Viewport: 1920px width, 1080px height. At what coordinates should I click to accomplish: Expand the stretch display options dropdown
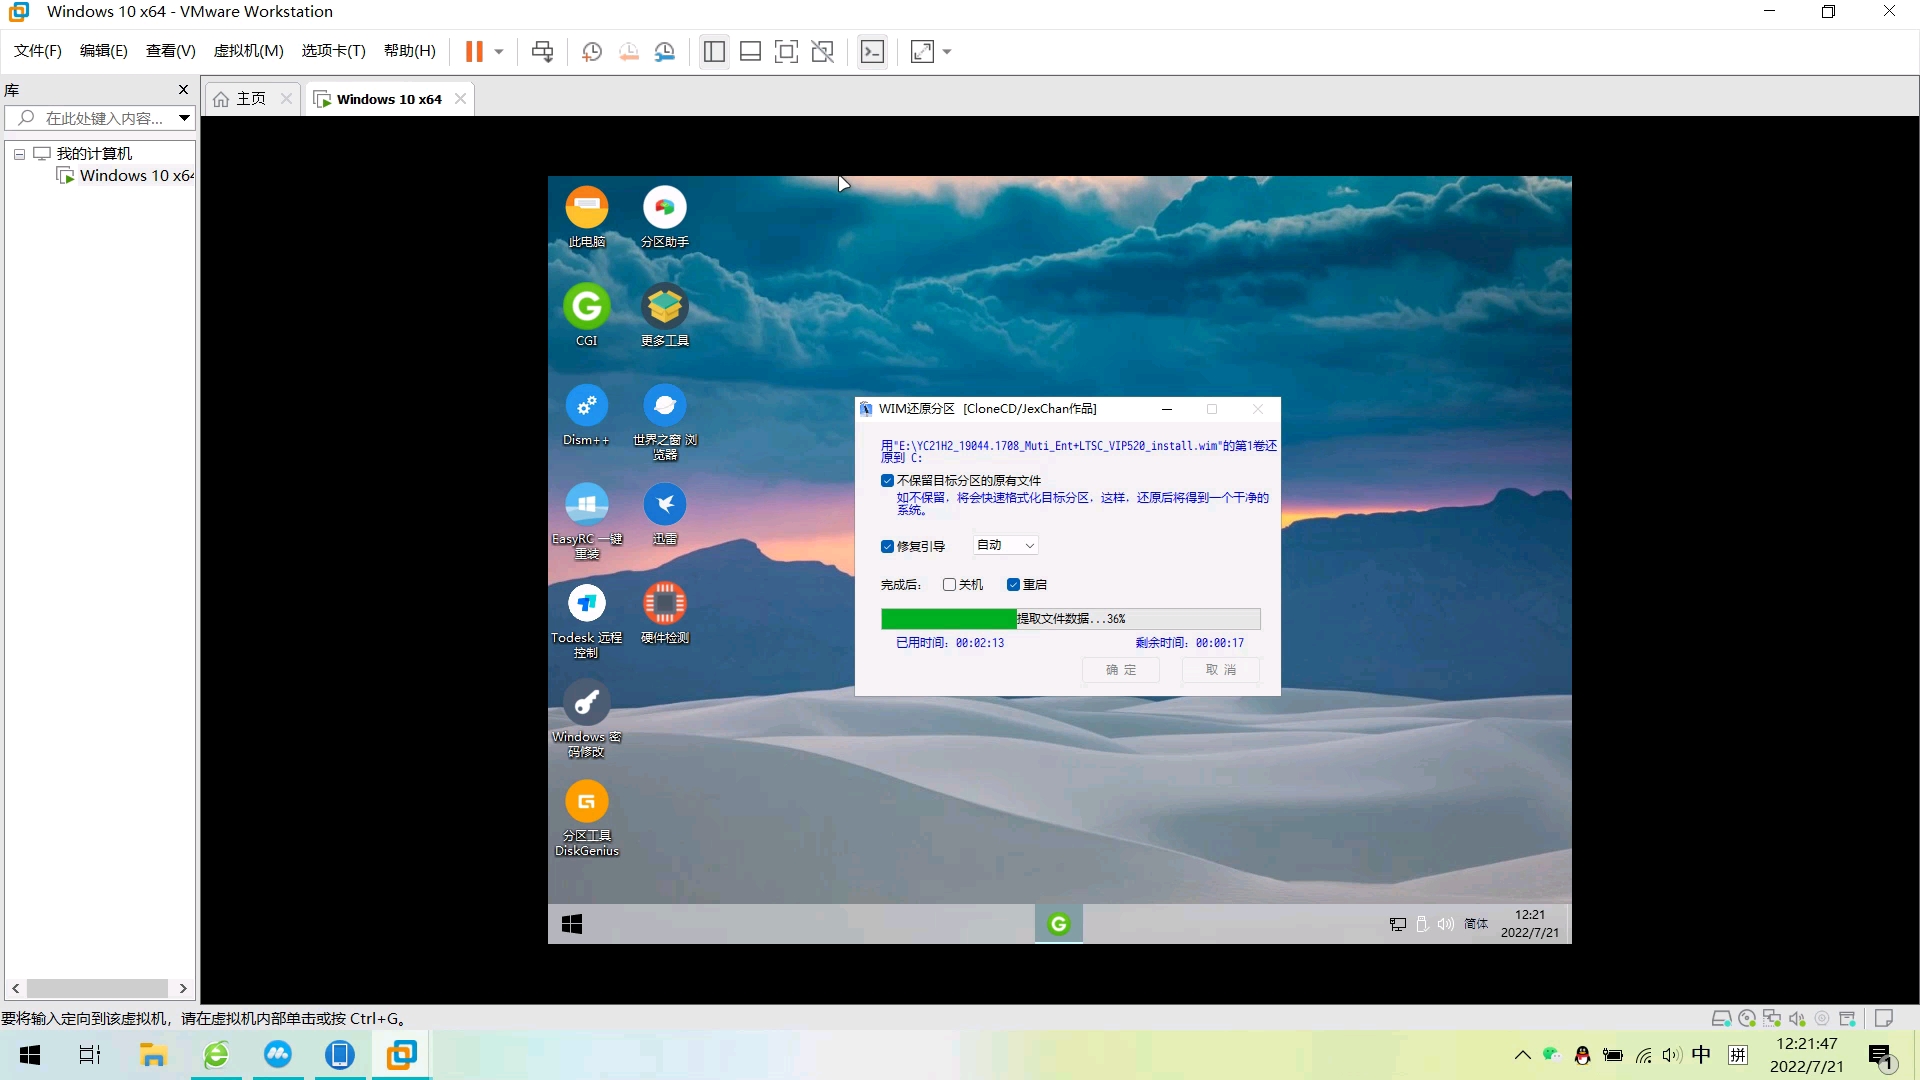[947, 51]
